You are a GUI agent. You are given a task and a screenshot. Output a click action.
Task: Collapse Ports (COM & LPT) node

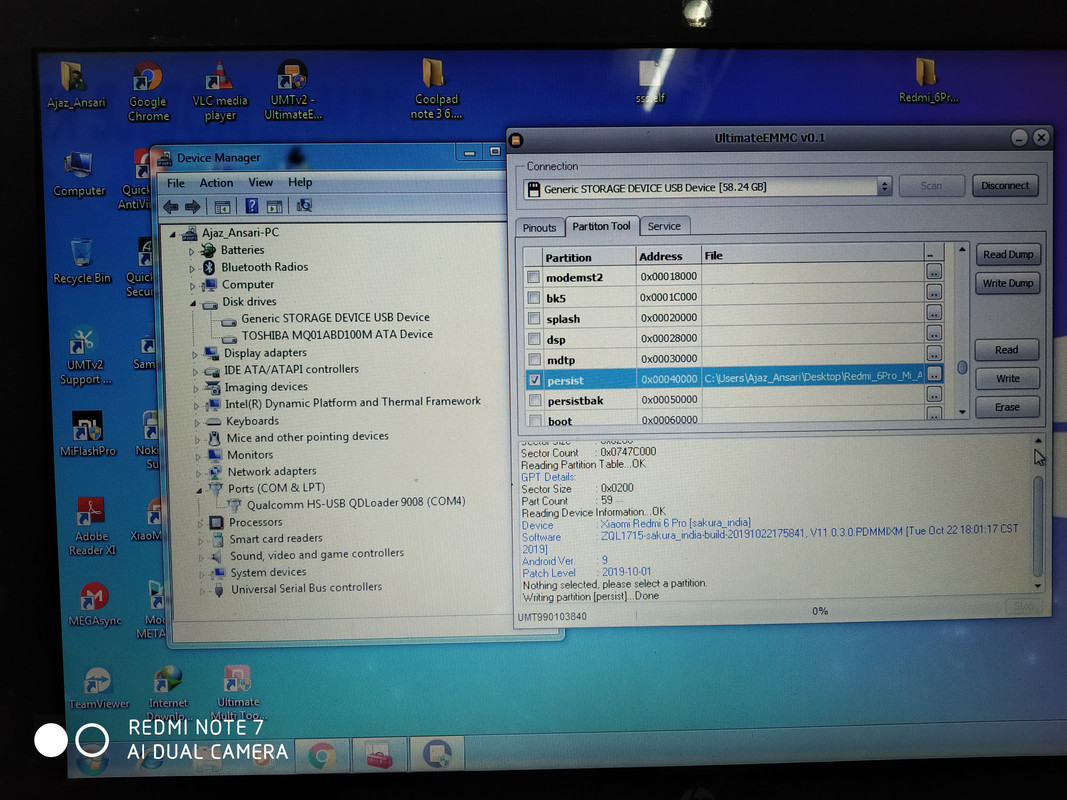[199, 490]
